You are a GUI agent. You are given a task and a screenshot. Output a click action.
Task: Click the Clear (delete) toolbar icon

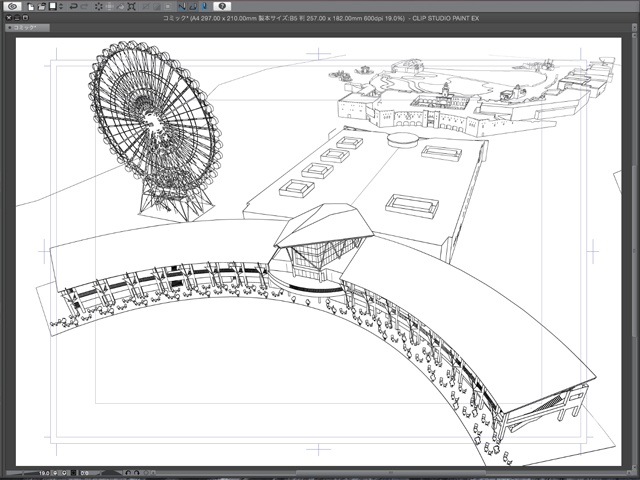coord(99,7)
